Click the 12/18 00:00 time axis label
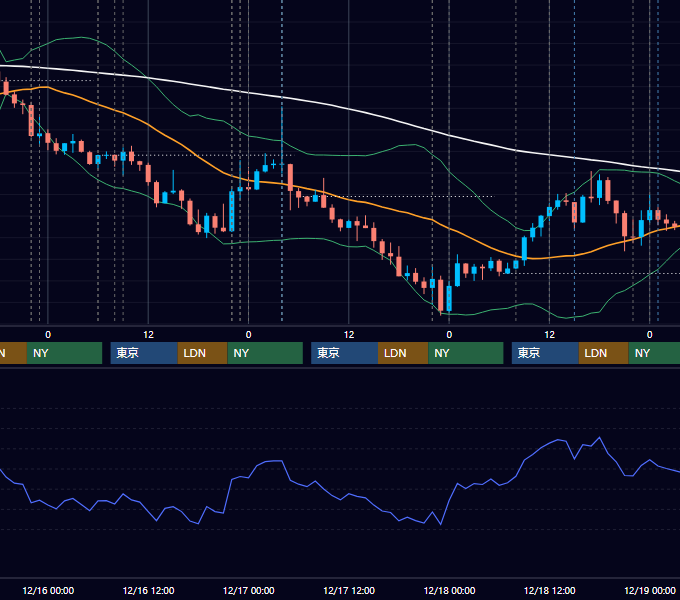 point(449,590)
